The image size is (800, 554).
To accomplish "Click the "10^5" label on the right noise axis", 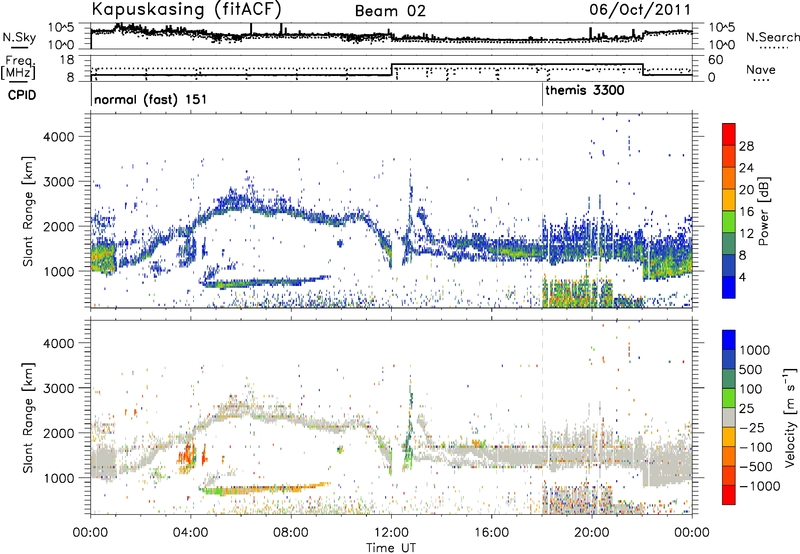I will tap(721, 28).
